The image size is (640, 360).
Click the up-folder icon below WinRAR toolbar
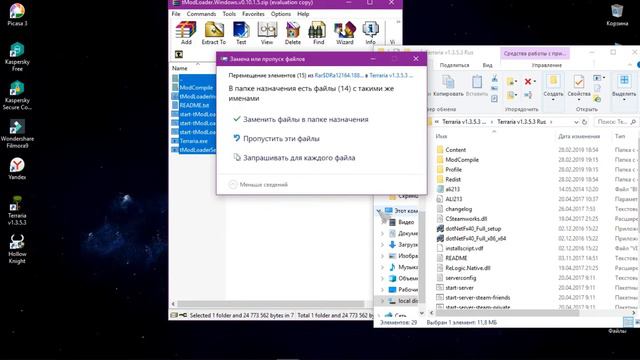tap(178, 54)
